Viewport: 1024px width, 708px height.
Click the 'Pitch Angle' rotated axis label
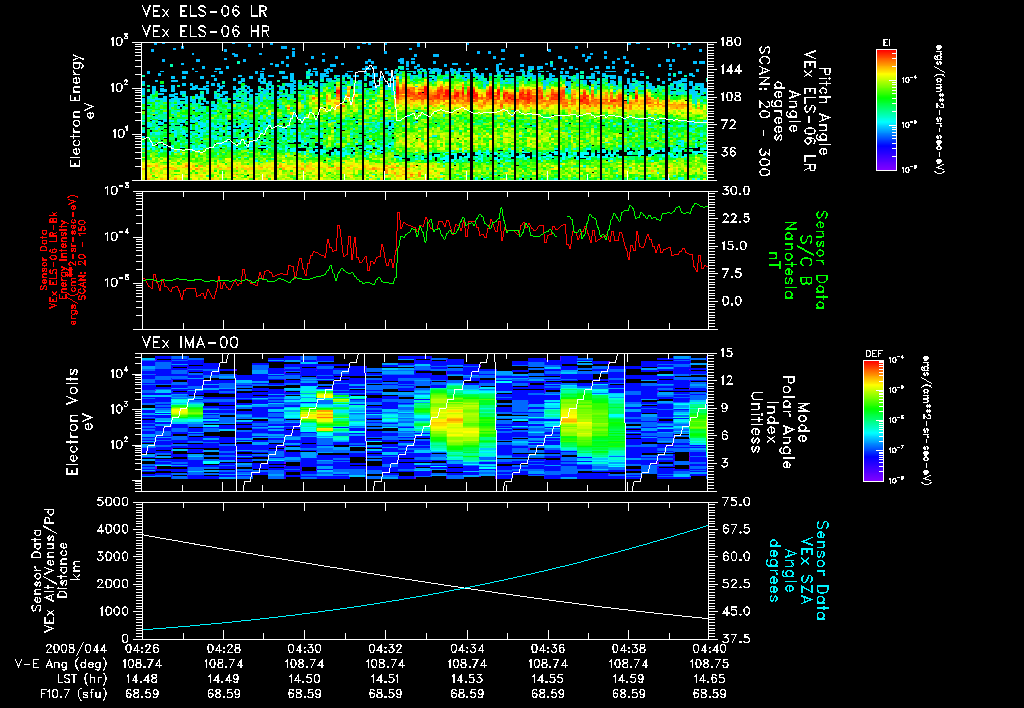(x=825, y=111)
